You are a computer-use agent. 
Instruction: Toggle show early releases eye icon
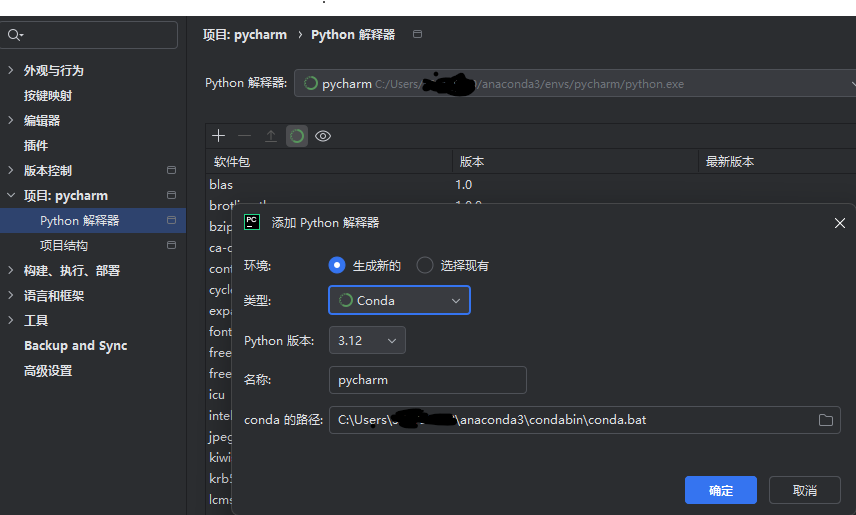323,136
